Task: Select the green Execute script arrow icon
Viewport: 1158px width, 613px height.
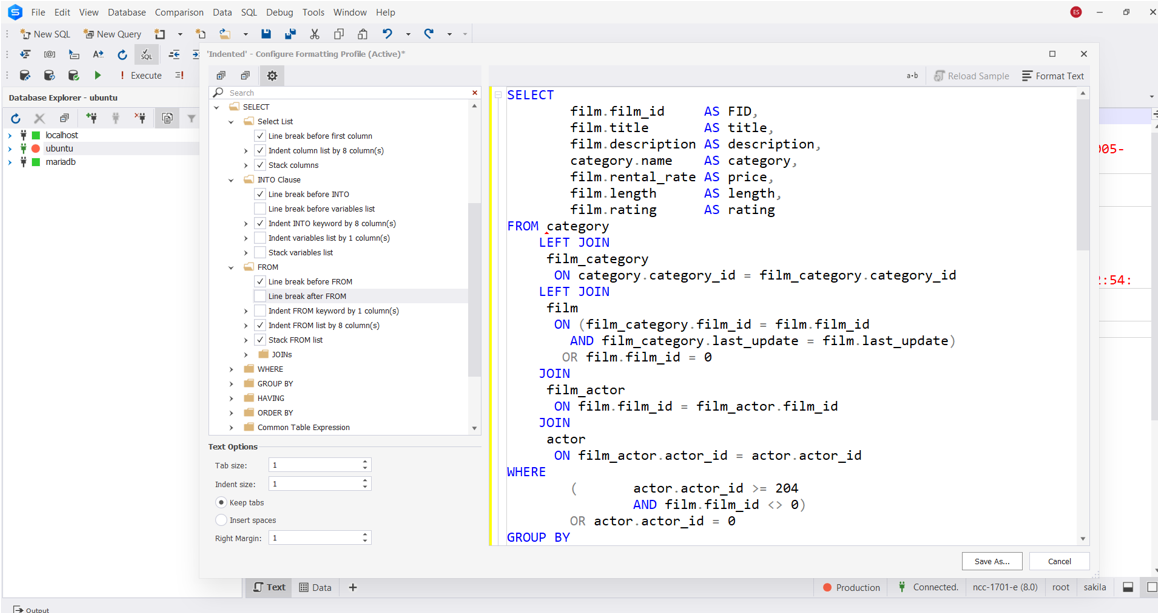Action: pos(97,75)
